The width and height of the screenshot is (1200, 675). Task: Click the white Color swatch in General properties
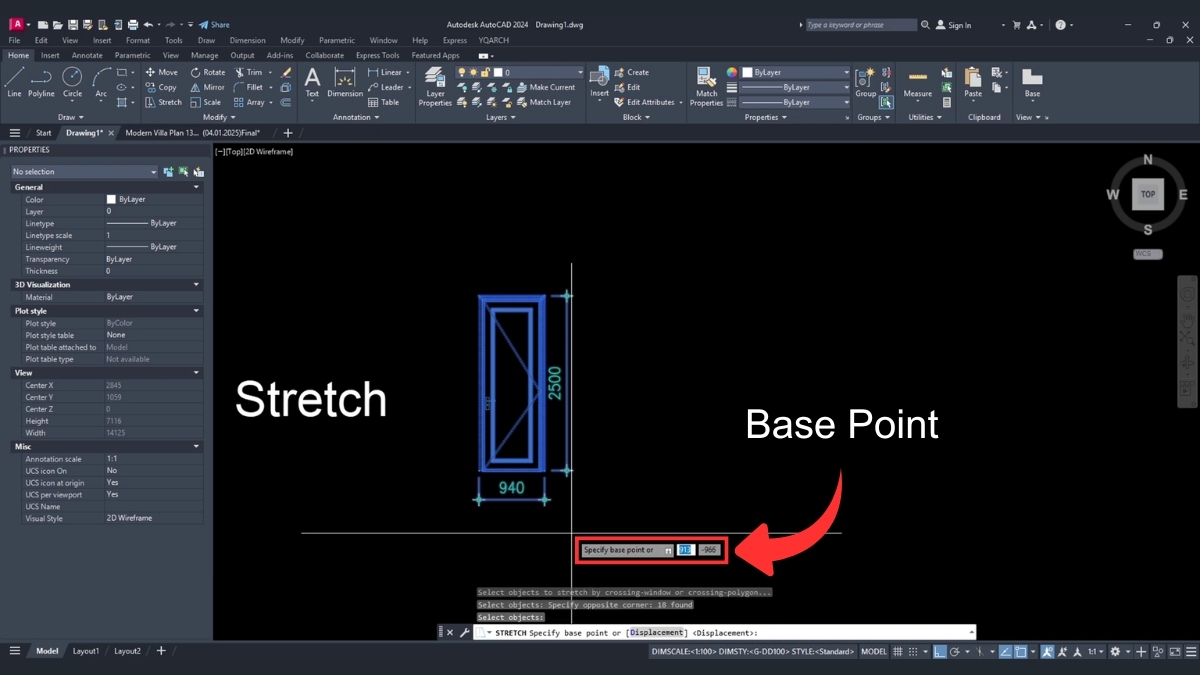(x=111, y=199)
